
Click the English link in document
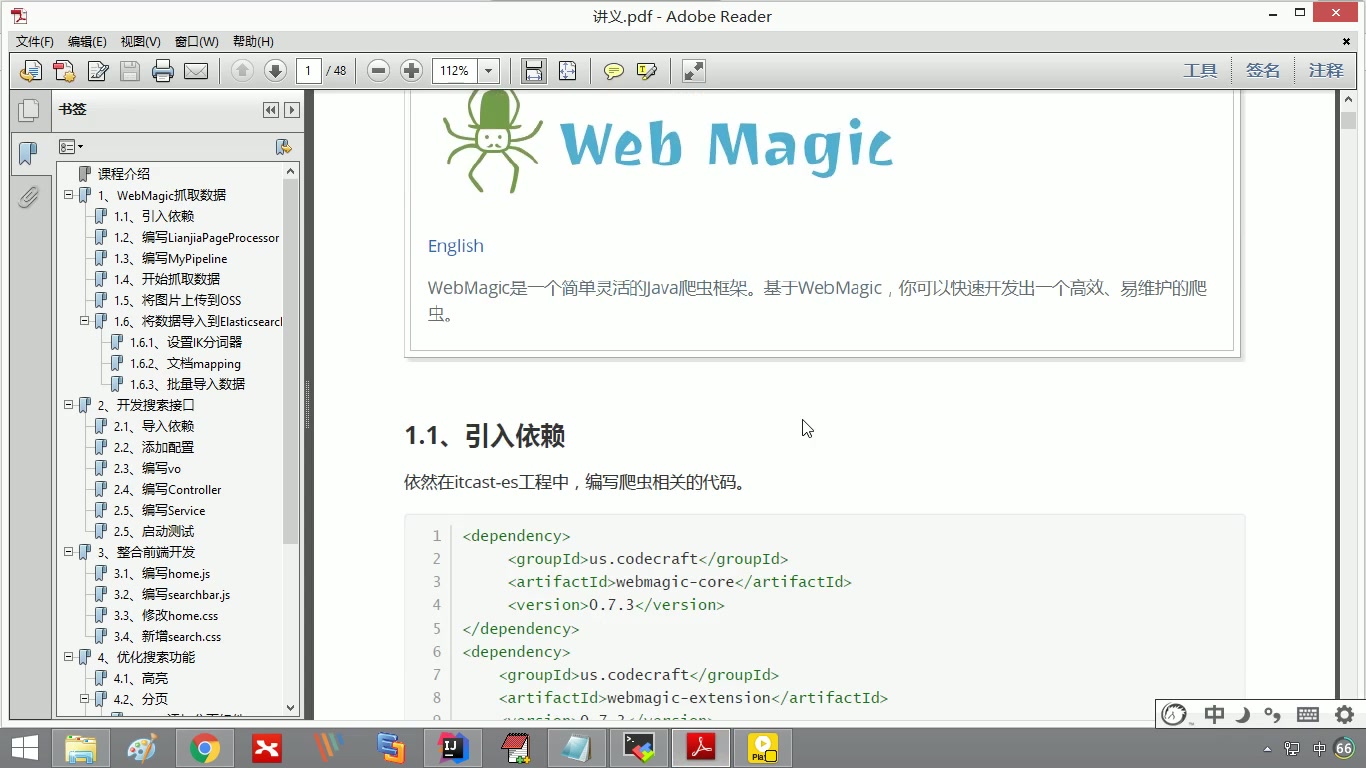tap(455, 246)
